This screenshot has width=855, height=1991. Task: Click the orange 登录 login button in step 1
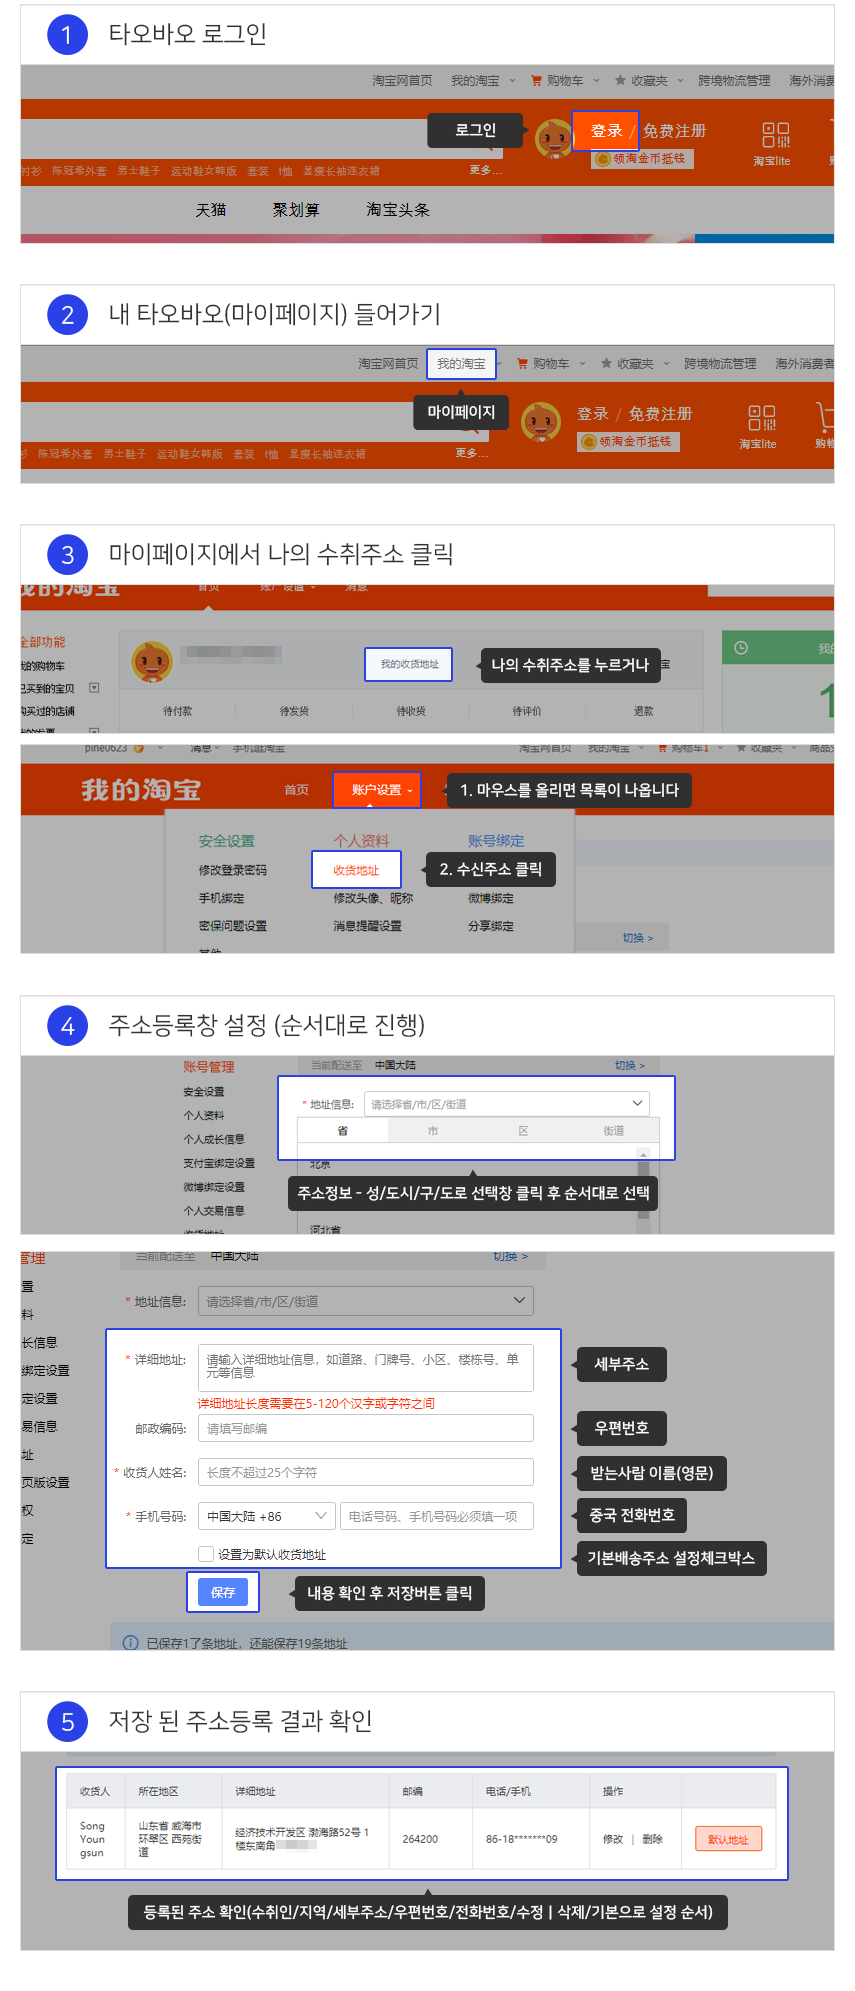[x=605, y=131]
